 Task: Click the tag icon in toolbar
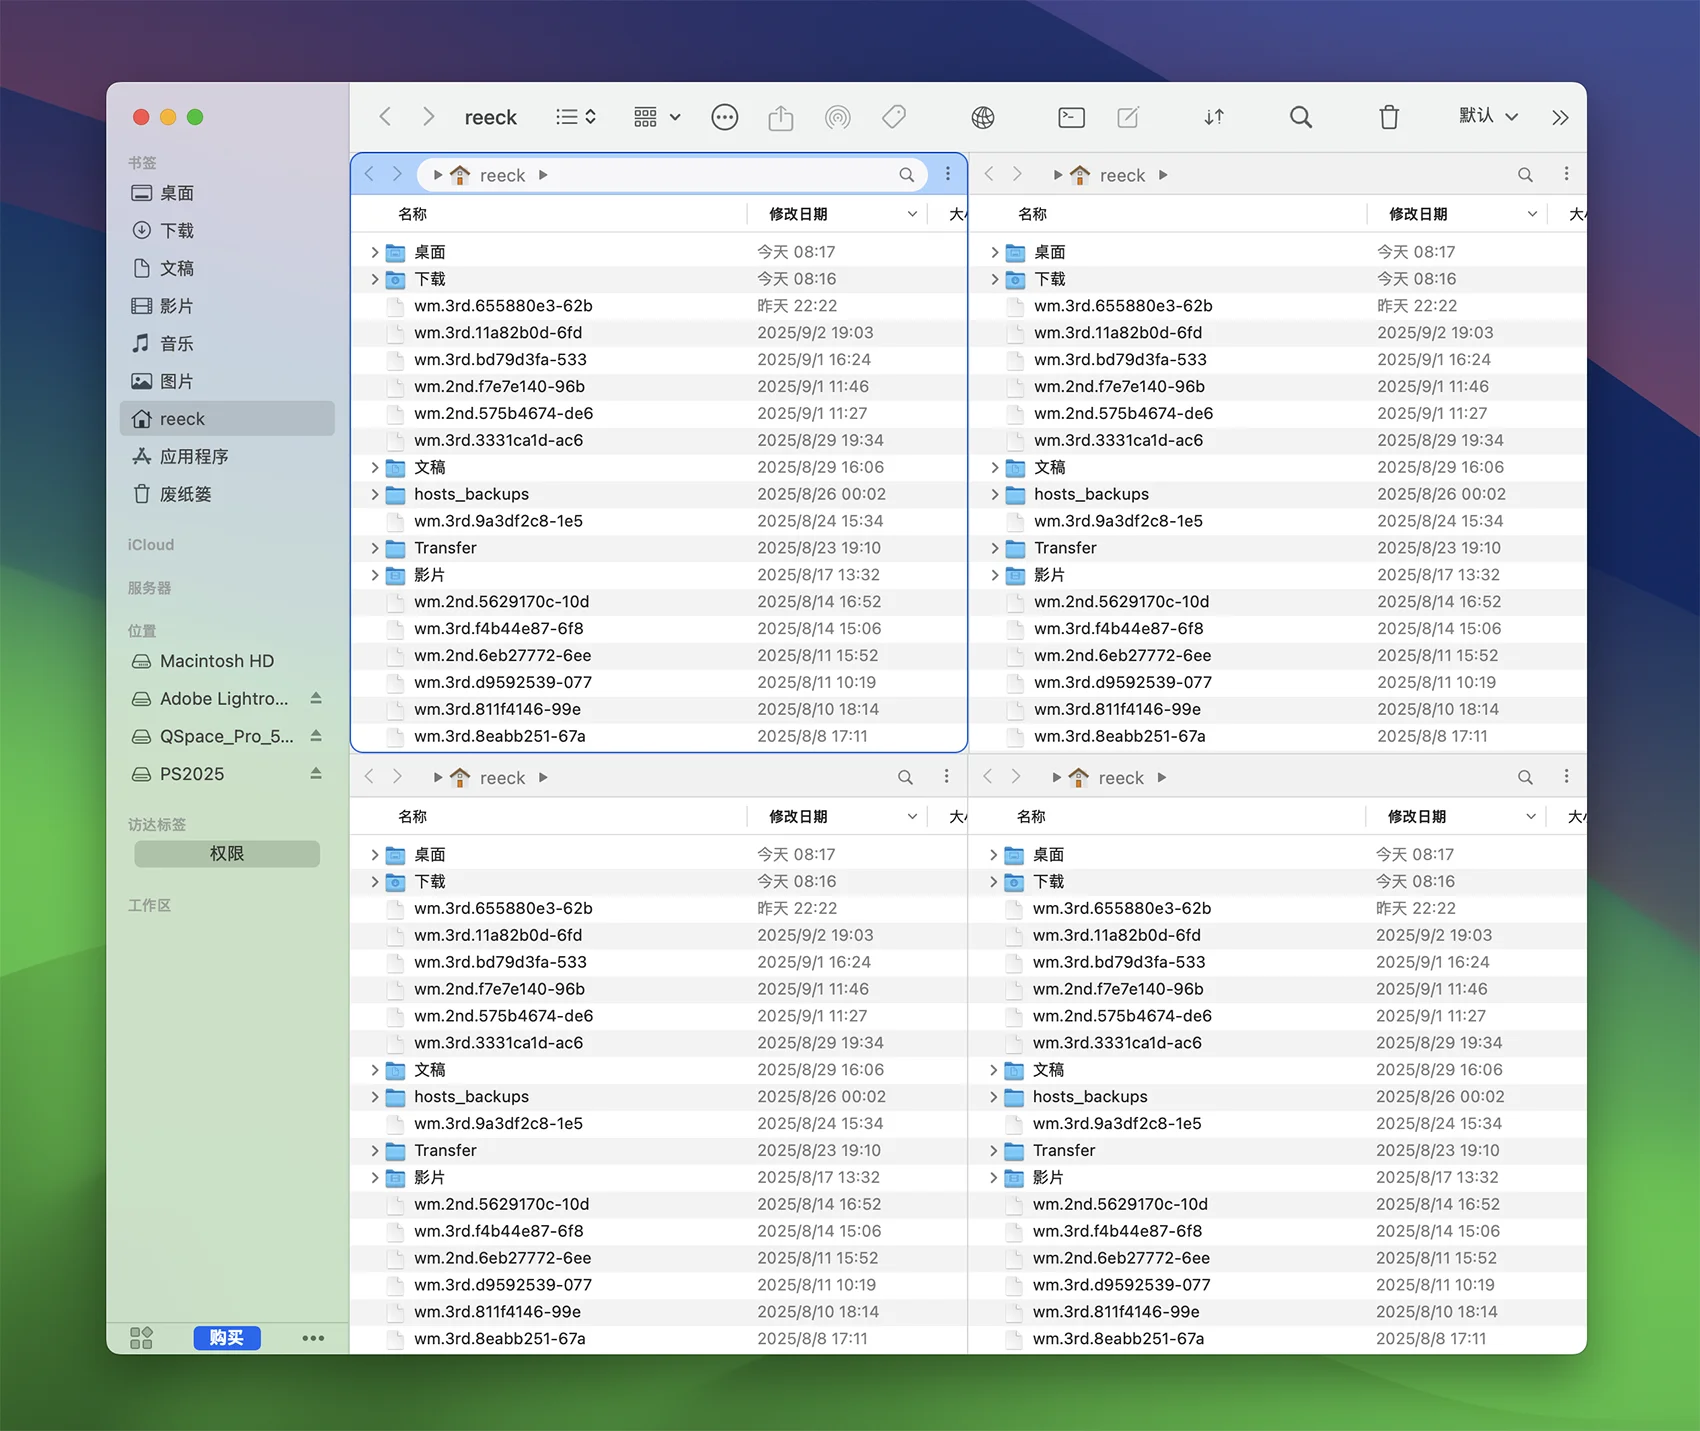point(894,117)
